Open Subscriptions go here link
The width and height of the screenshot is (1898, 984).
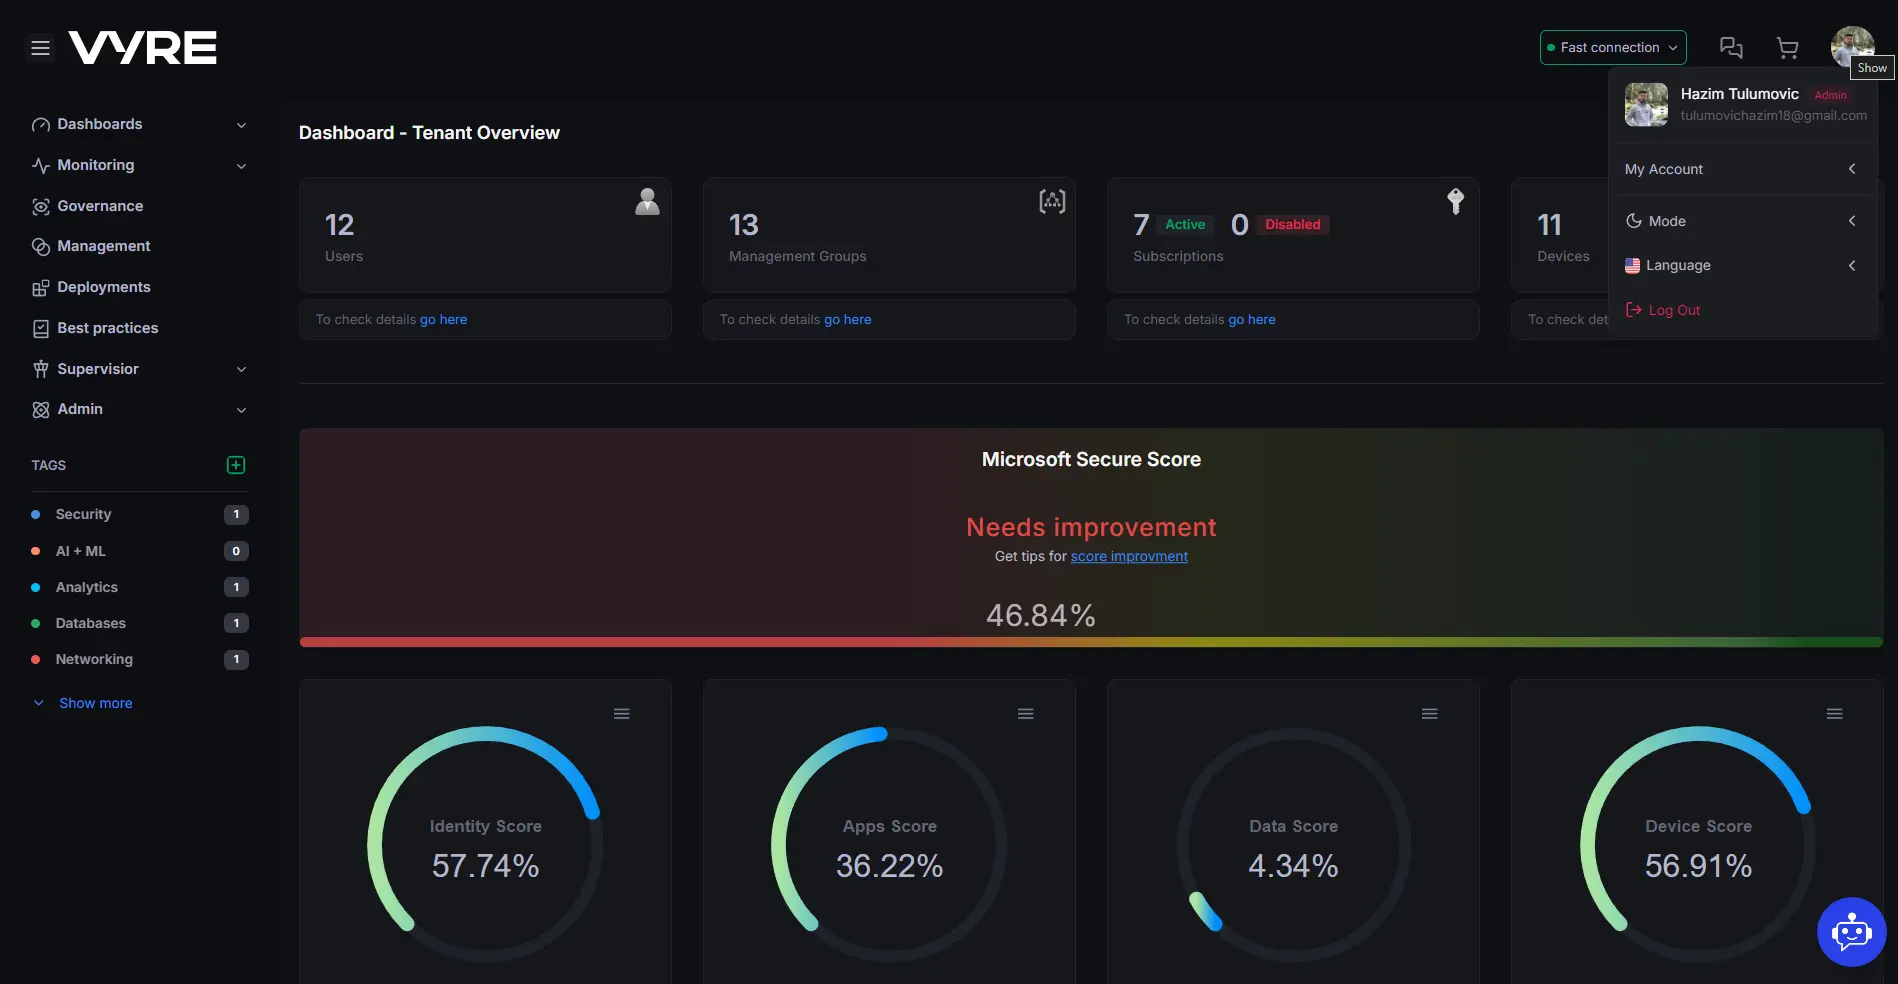pyautogui.click(x=1251, y=319)
